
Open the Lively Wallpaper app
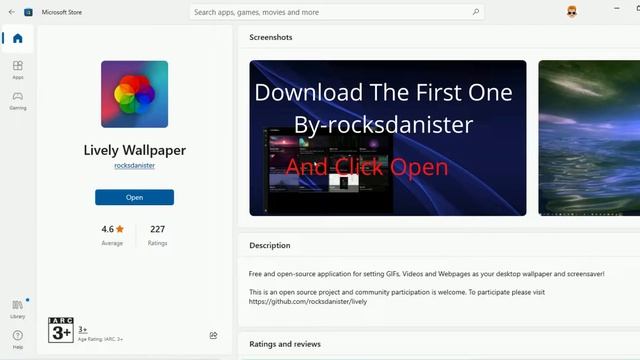click(x=134, y=198)
